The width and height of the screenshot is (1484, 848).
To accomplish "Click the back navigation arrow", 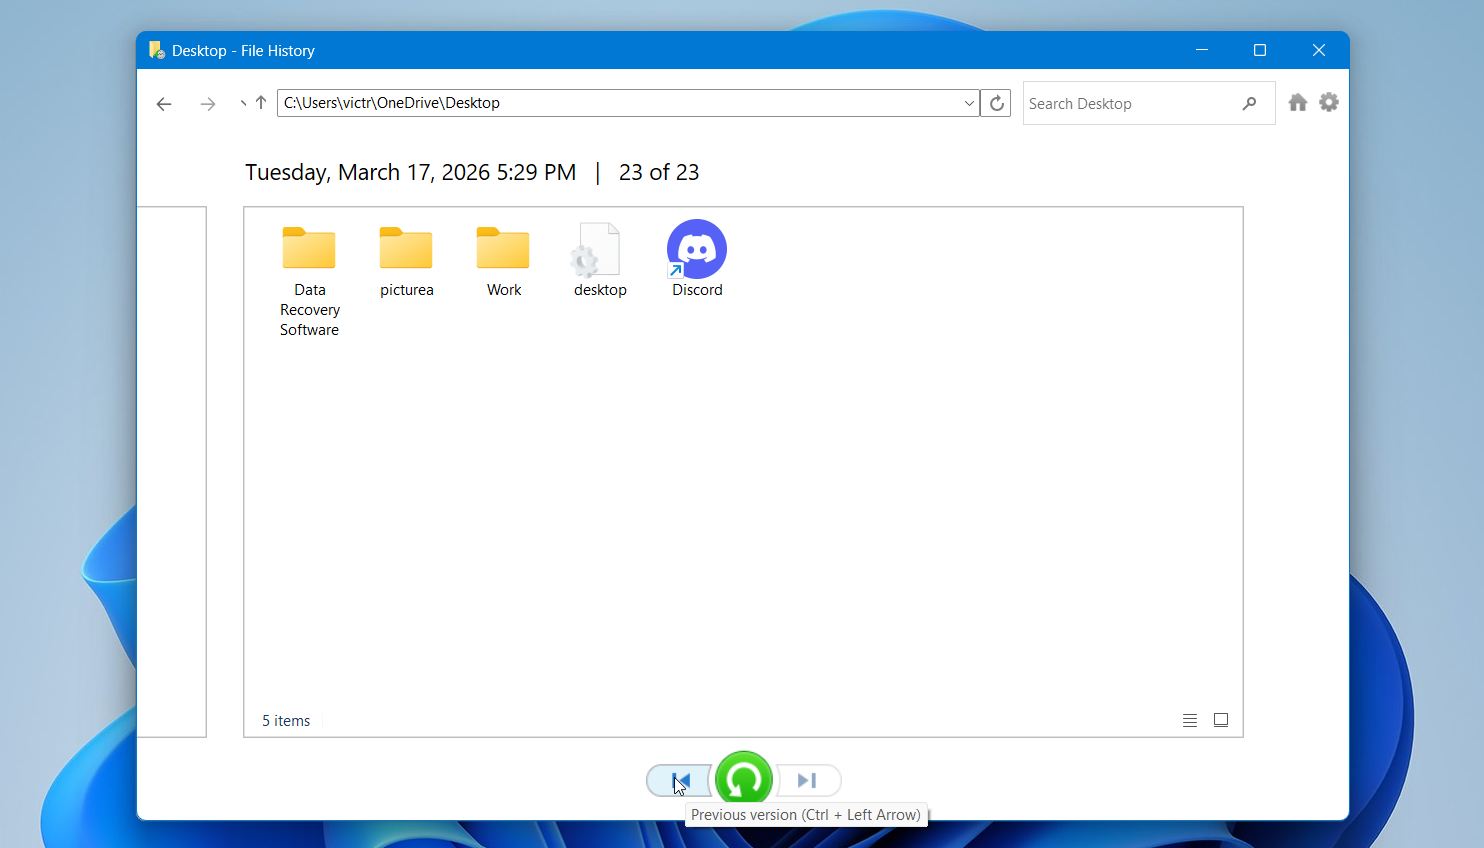I will pos(164,103).
